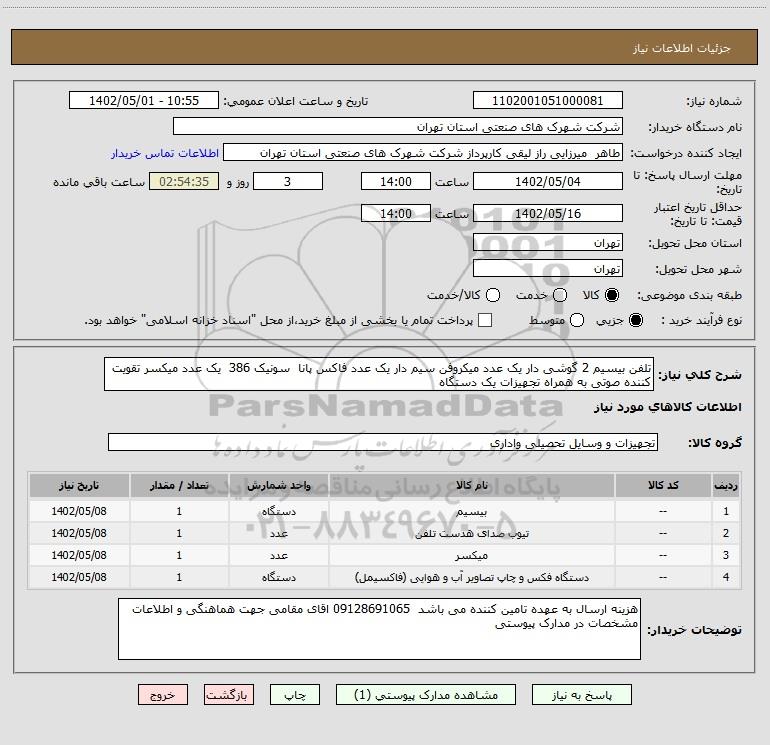Select the تیوب صدای هدست تلفن row
The image size is (770, 745).
coord(385,533)
